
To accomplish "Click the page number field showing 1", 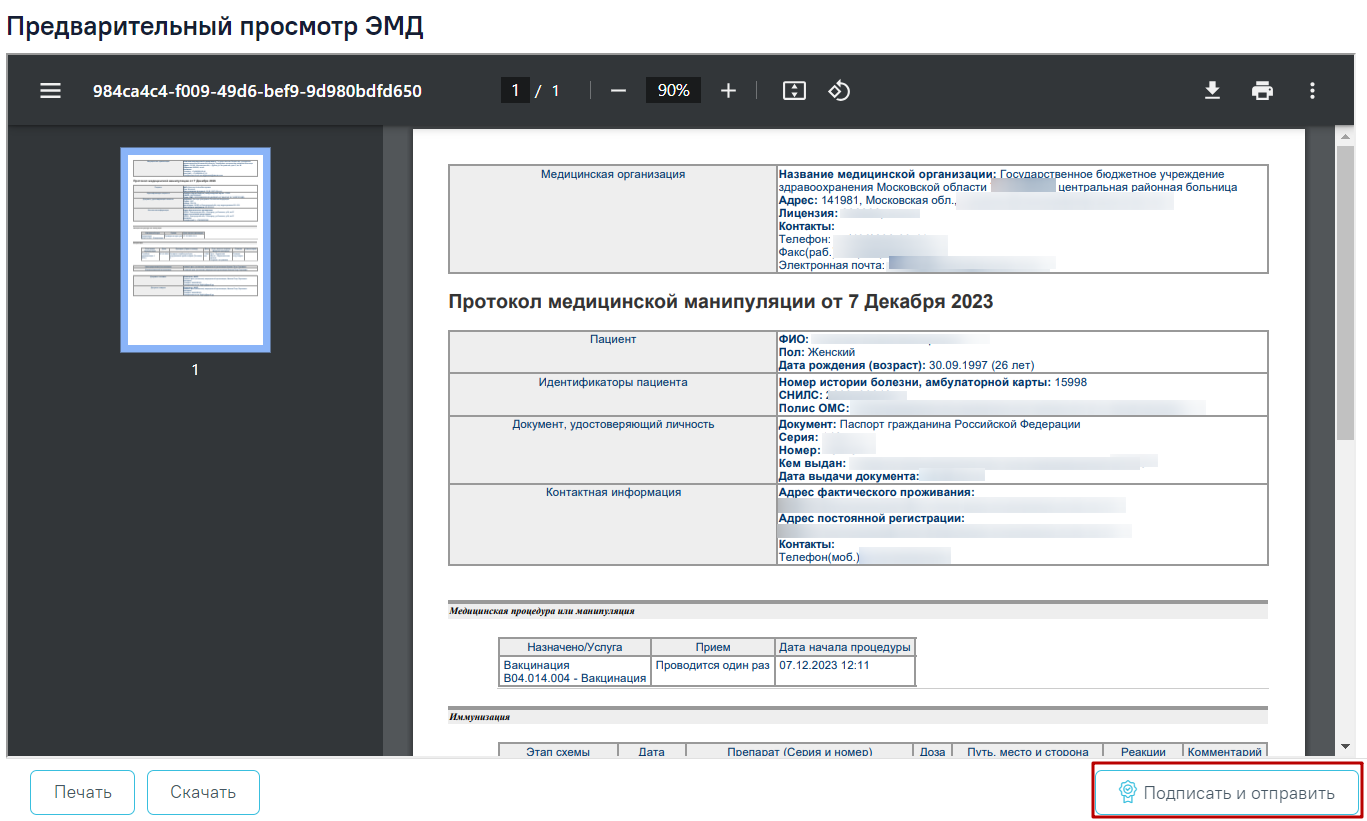I will 515,91.
